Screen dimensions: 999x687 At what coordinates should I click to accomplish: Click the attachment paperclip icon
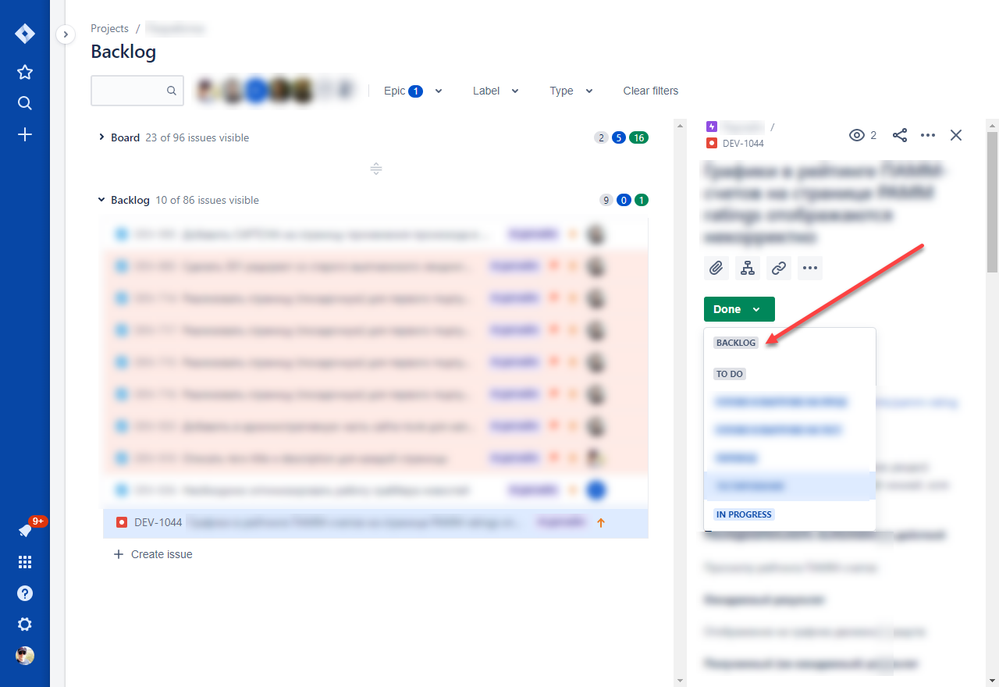click(x=715, y=267)
